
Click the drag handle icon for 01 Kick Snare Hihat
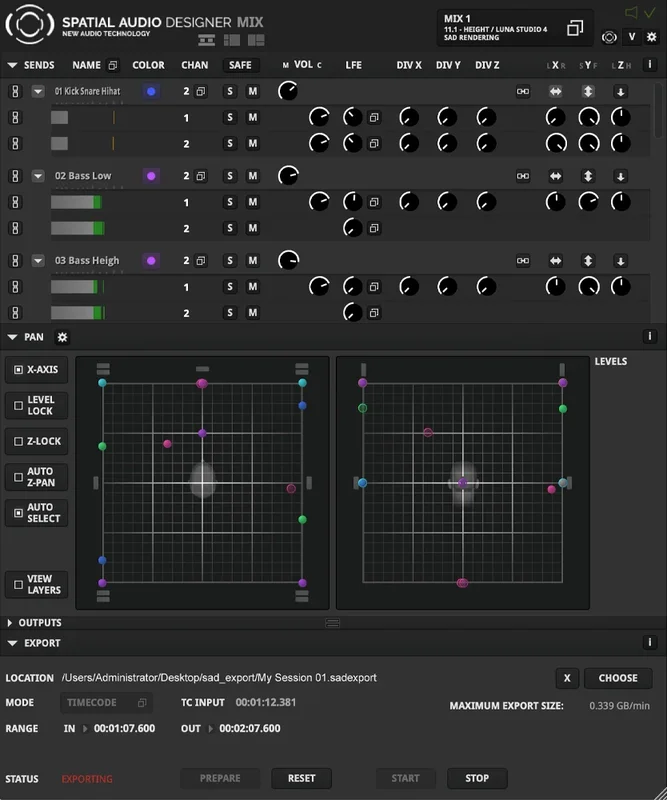pos(15,91)
